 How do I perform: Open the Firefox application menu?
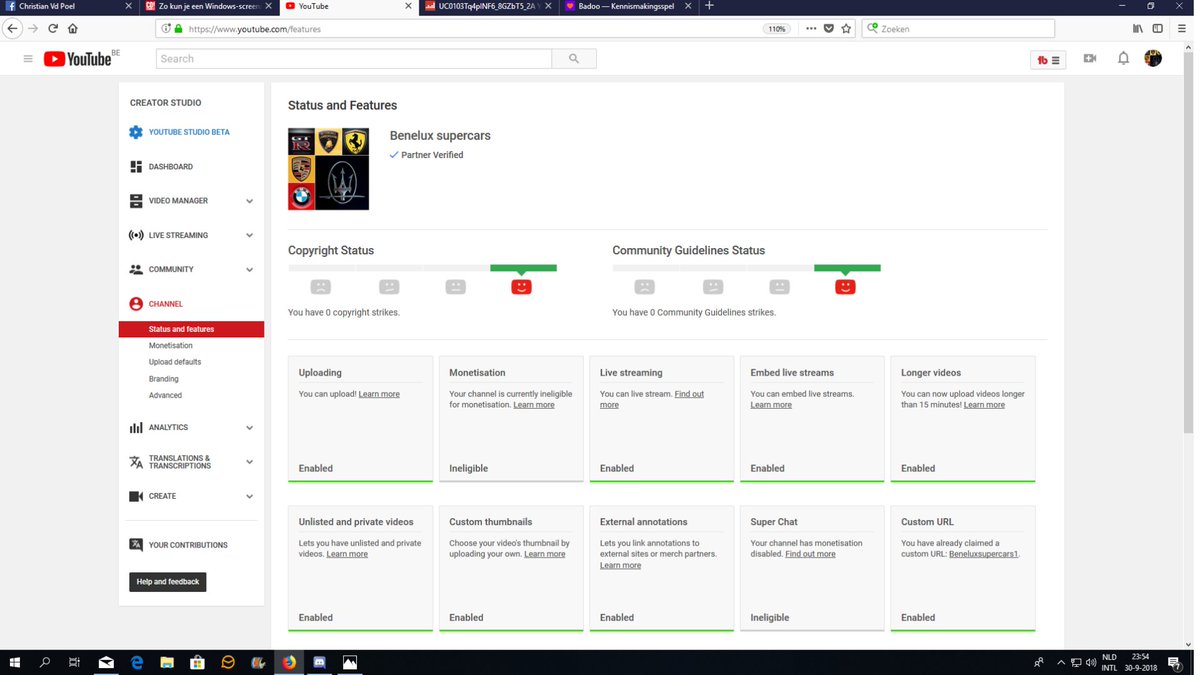tap(1182, 29)
